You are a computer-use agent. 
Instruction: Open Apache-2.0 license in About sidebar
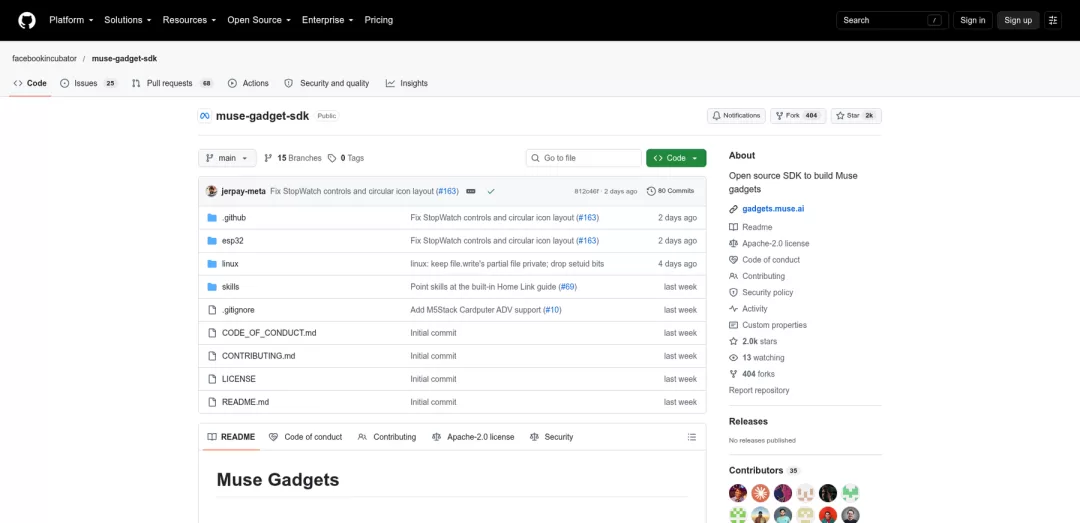pos(769,243)
